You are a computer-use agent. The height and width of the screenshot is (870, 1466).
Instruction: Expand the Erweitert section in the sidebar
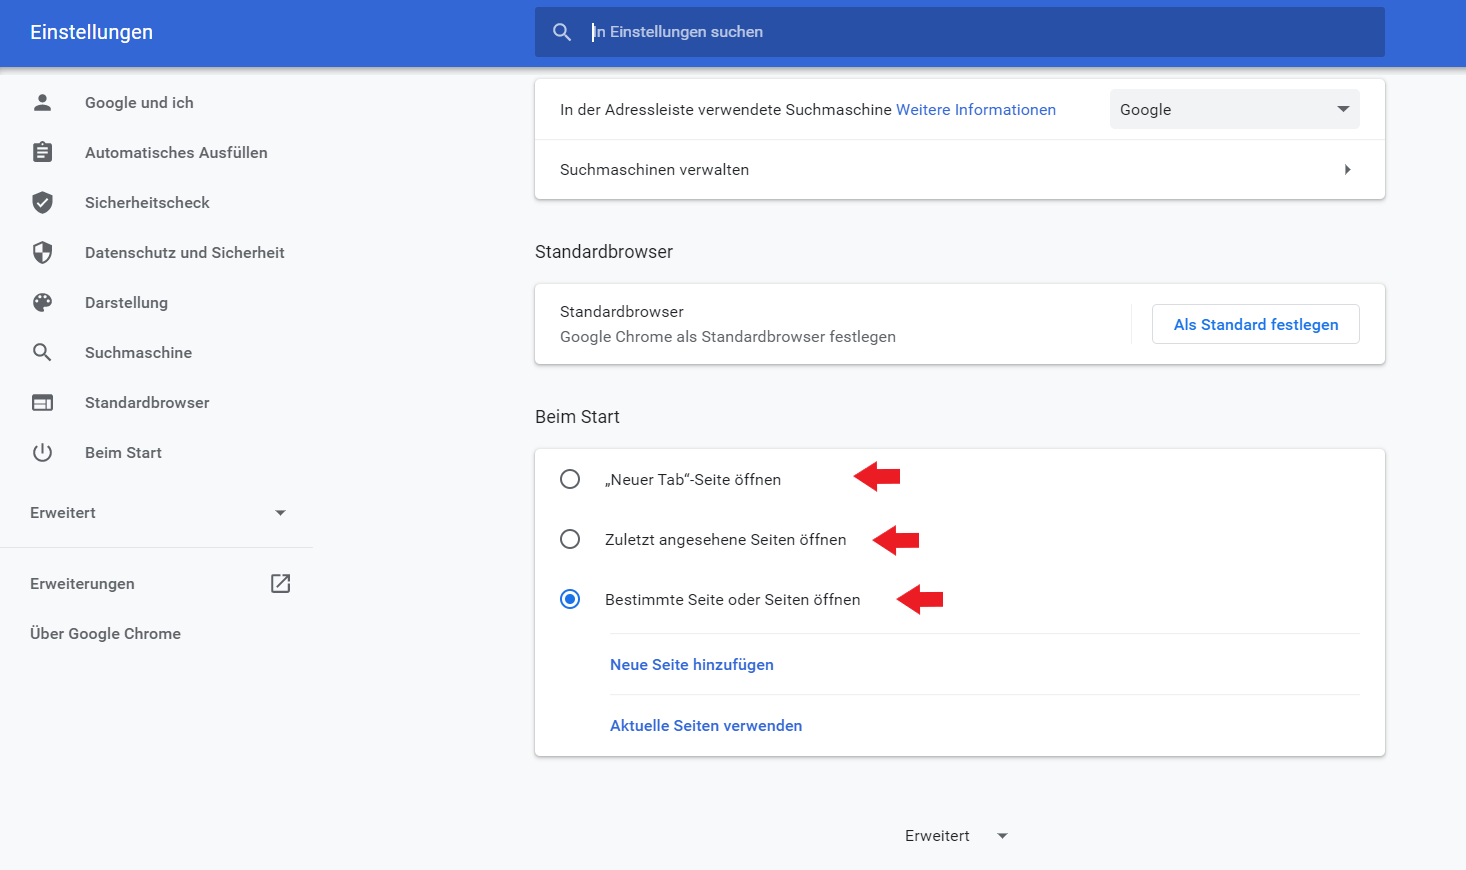pos(158,513)
